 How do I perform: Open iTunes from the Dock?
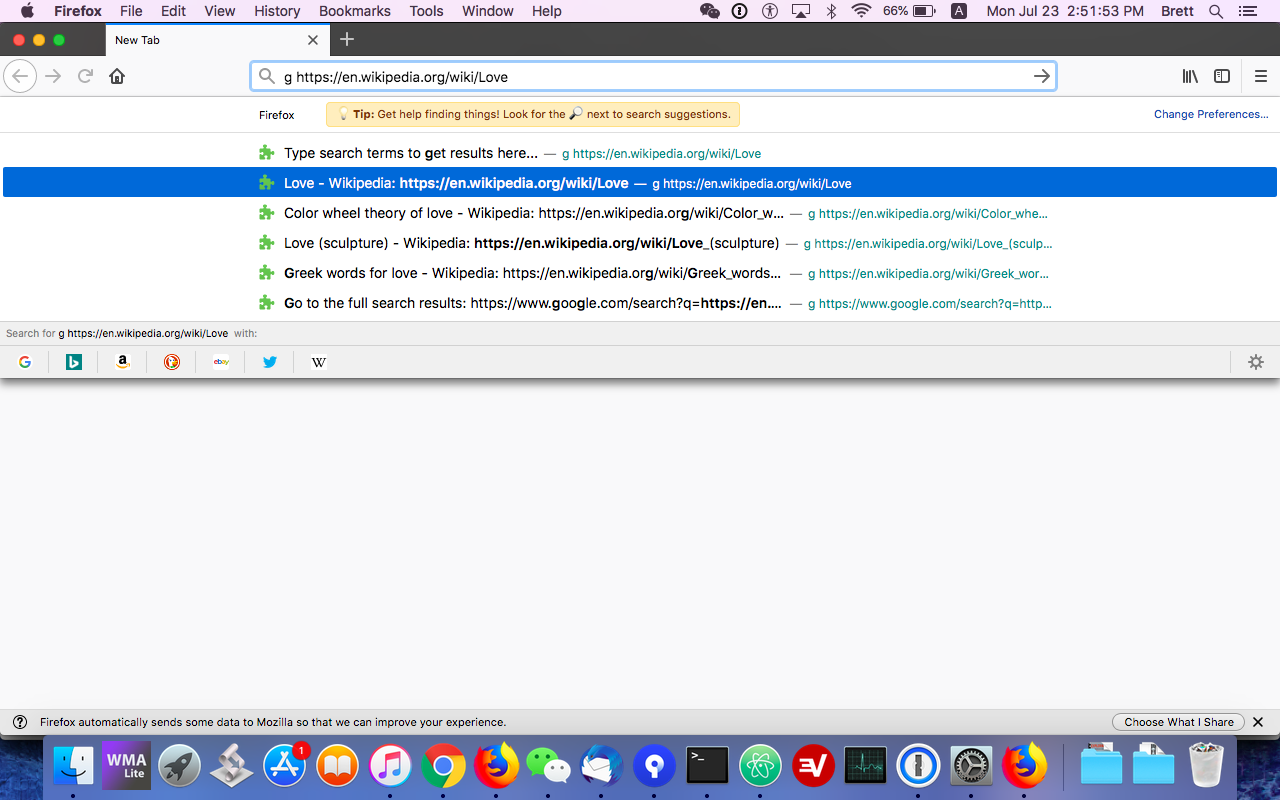point(390,767)
